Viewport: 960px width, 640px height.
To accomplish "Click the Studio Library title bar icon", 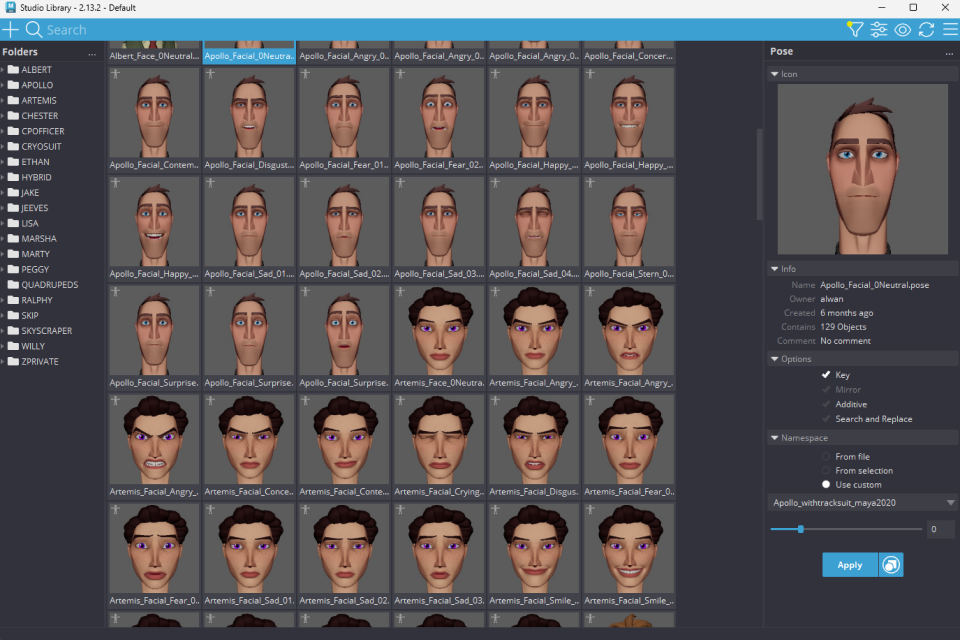I will coord(10,7).
